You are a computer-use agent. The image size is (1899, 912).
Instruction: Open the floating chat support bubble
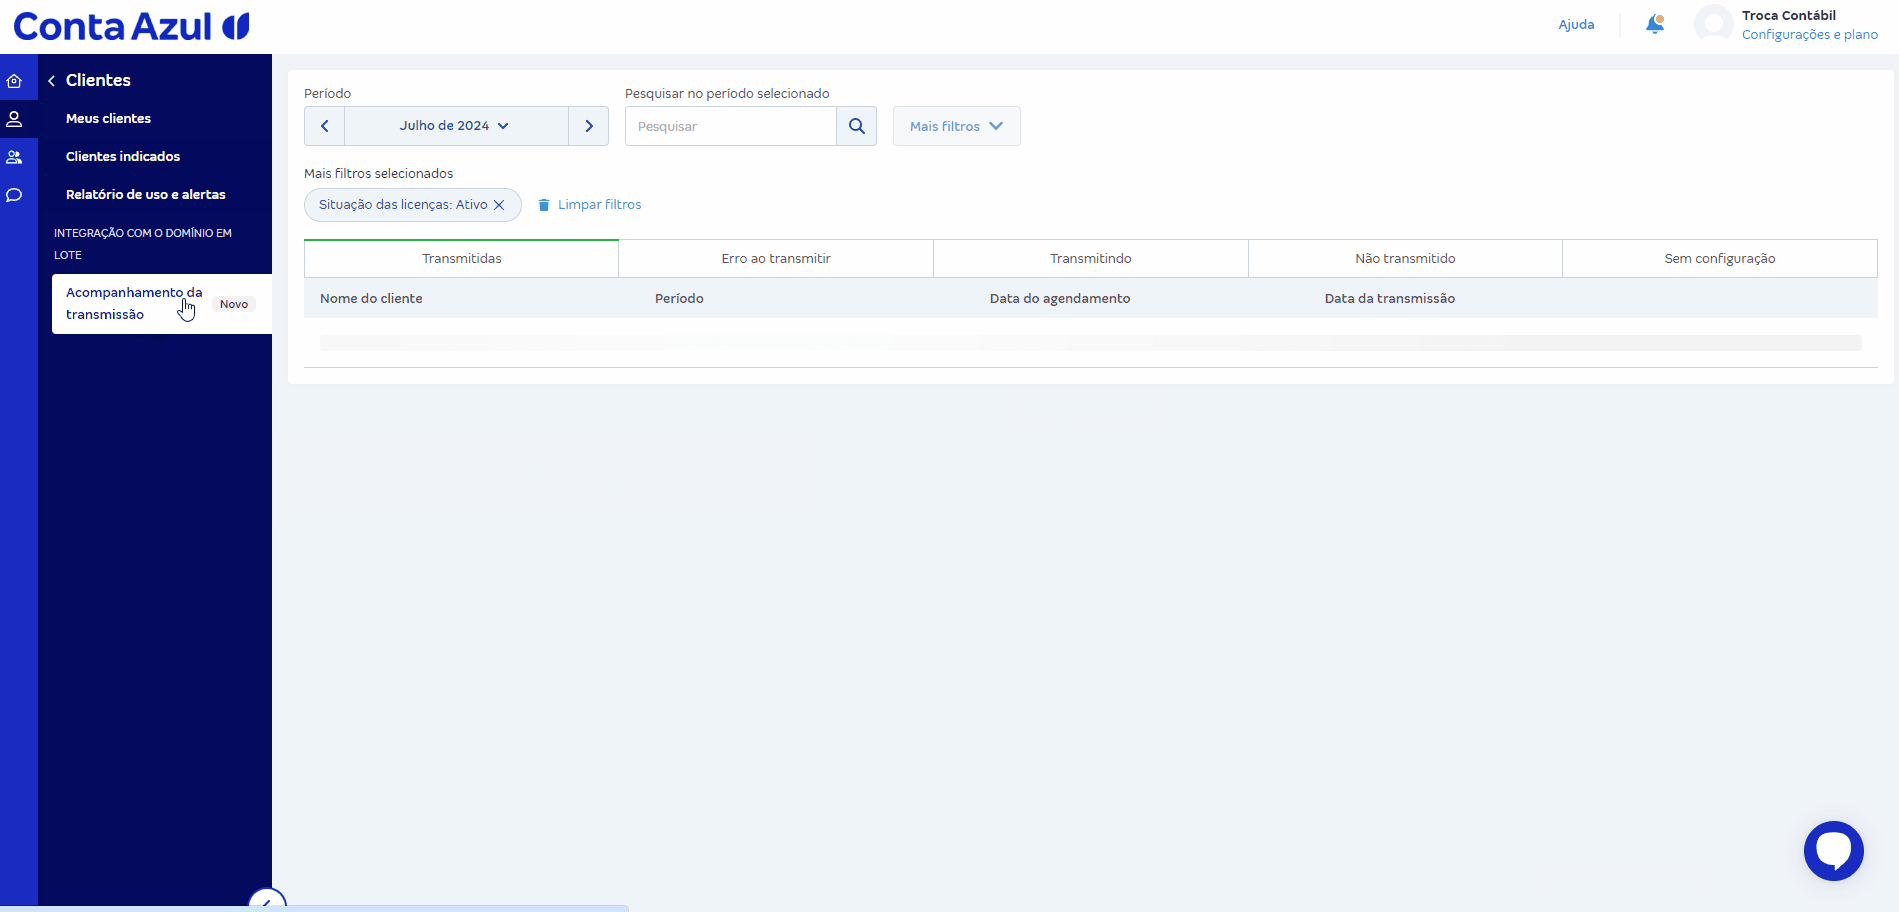pyautogui.click(x=1834, y=851)
